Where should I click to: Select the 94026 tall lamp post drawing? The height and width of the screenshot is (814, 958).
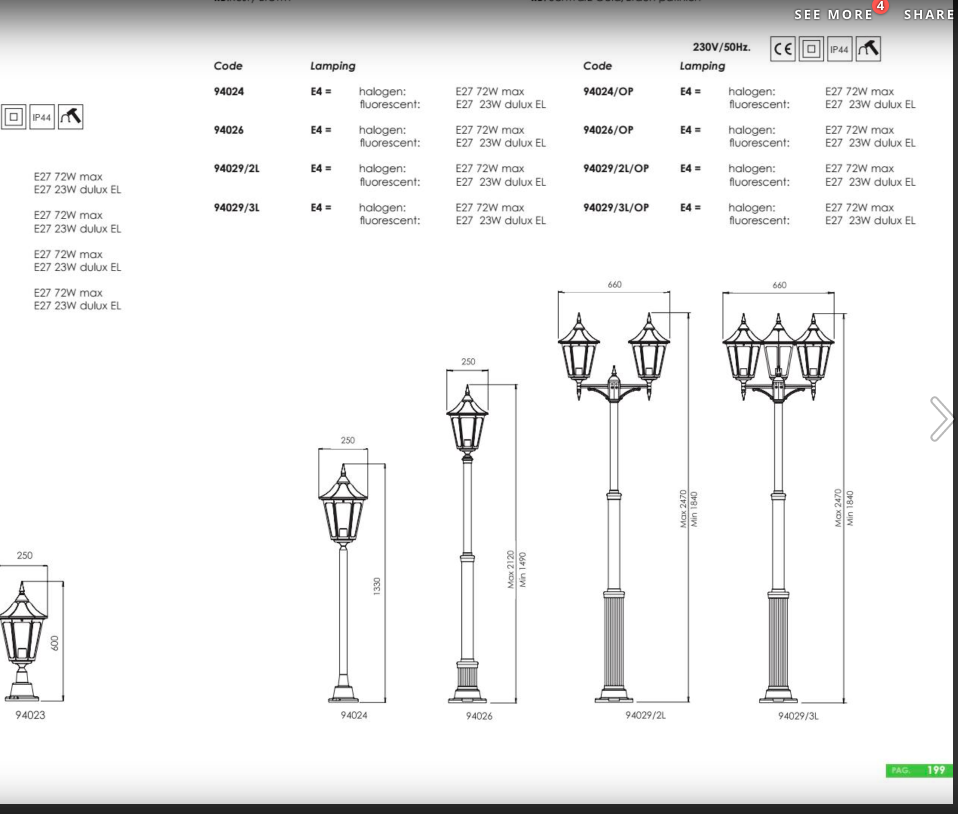click(x=466, y=540)
